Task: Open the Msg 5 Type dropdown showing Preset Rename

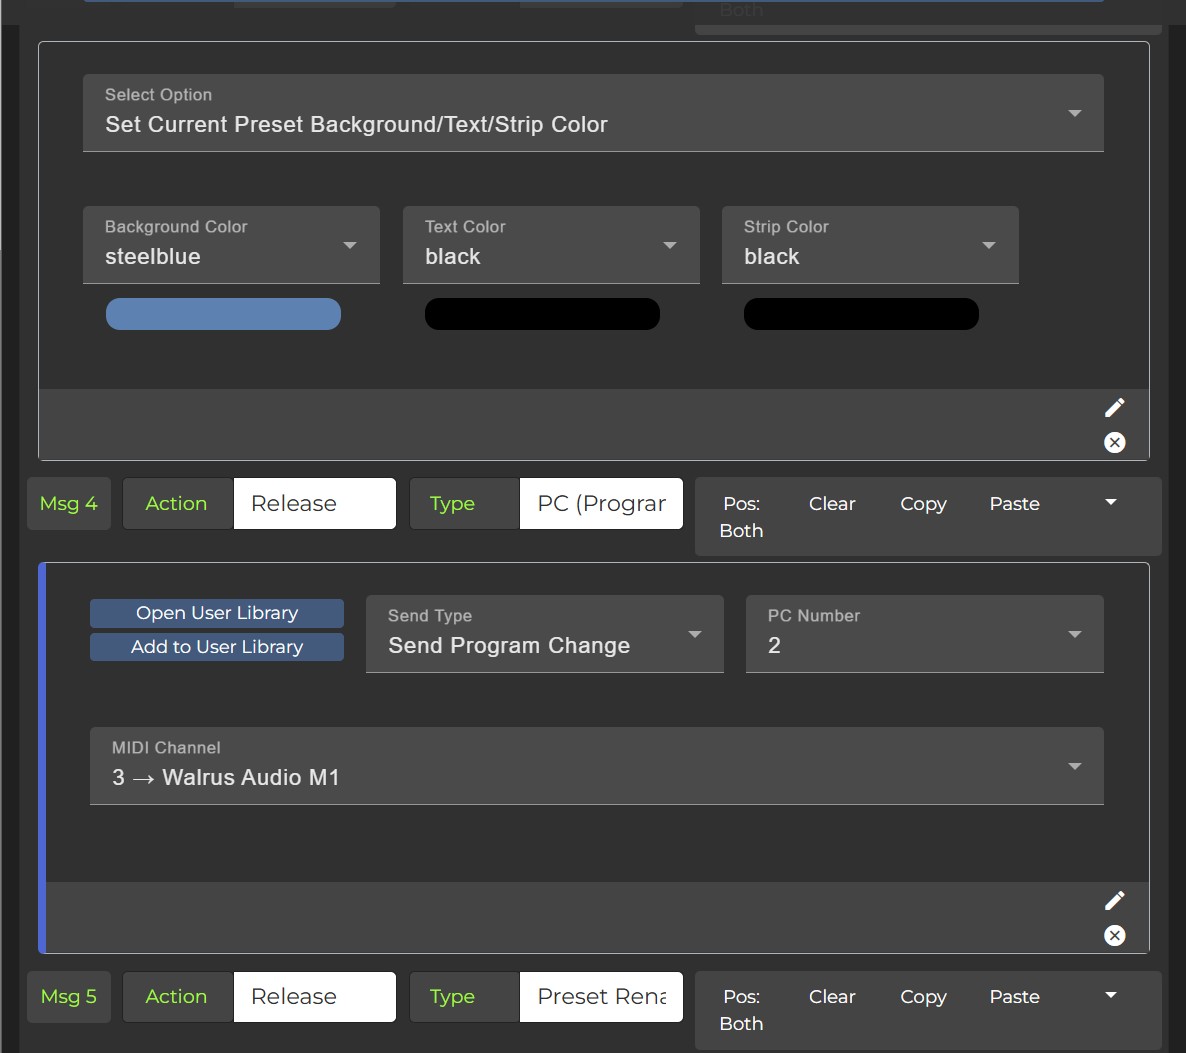Action: click(x=601, y=997)
